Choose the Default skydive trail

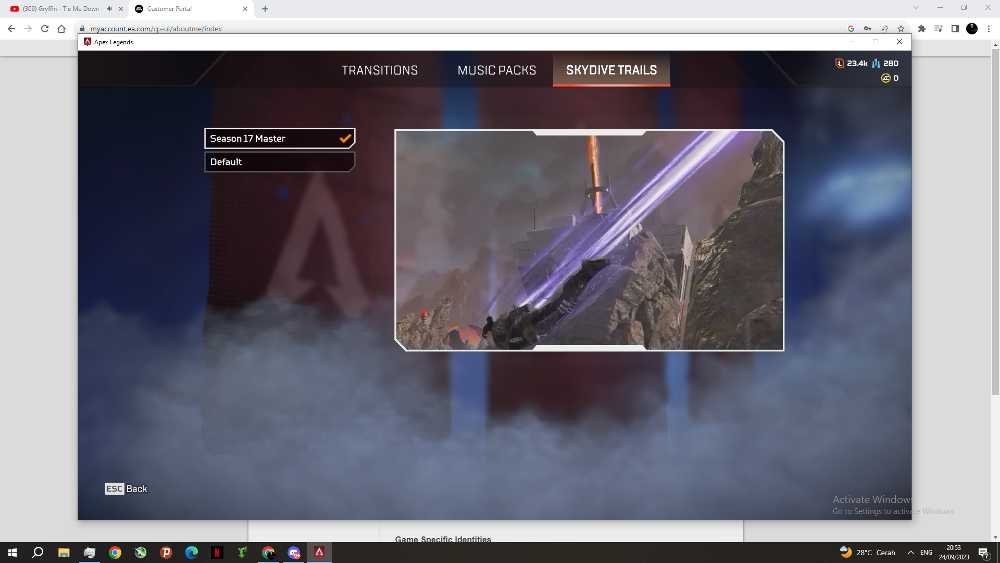point(279,162)
